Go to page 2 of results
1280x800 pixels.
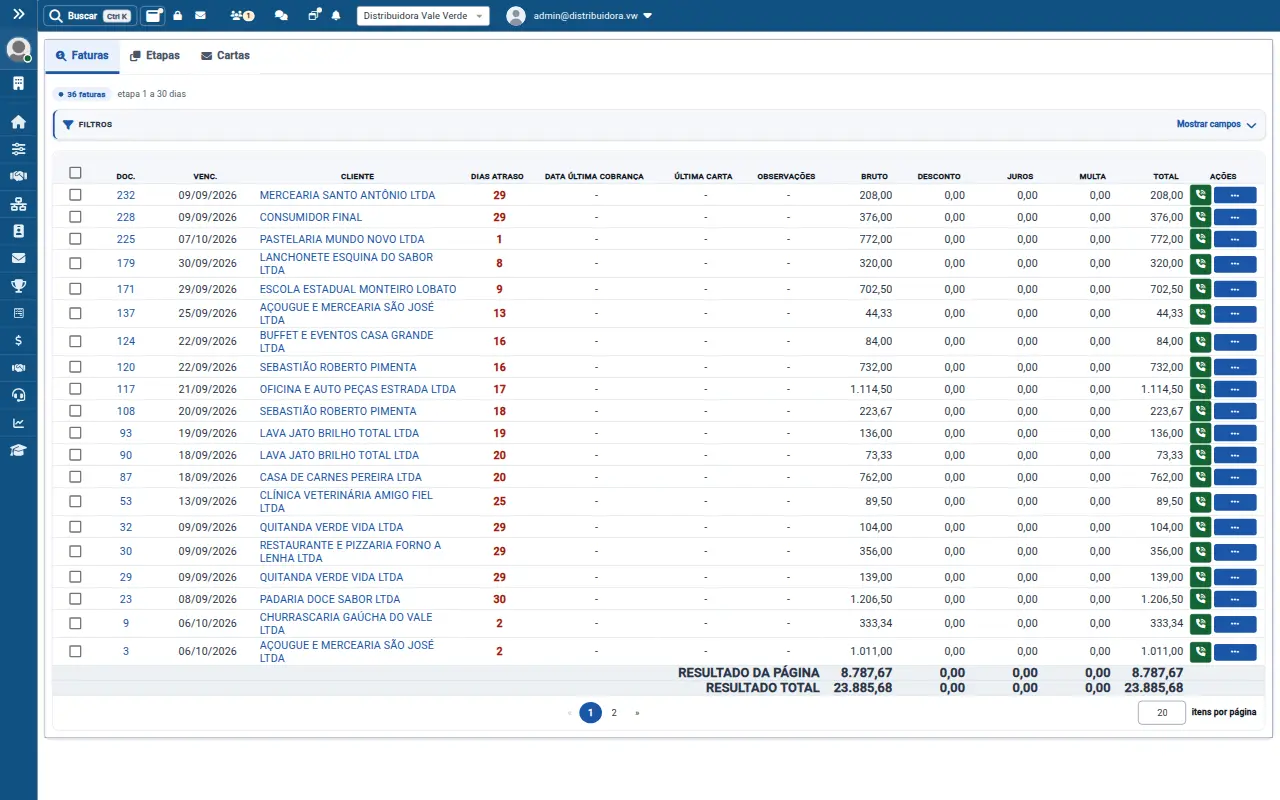click(x=614, y=713)
